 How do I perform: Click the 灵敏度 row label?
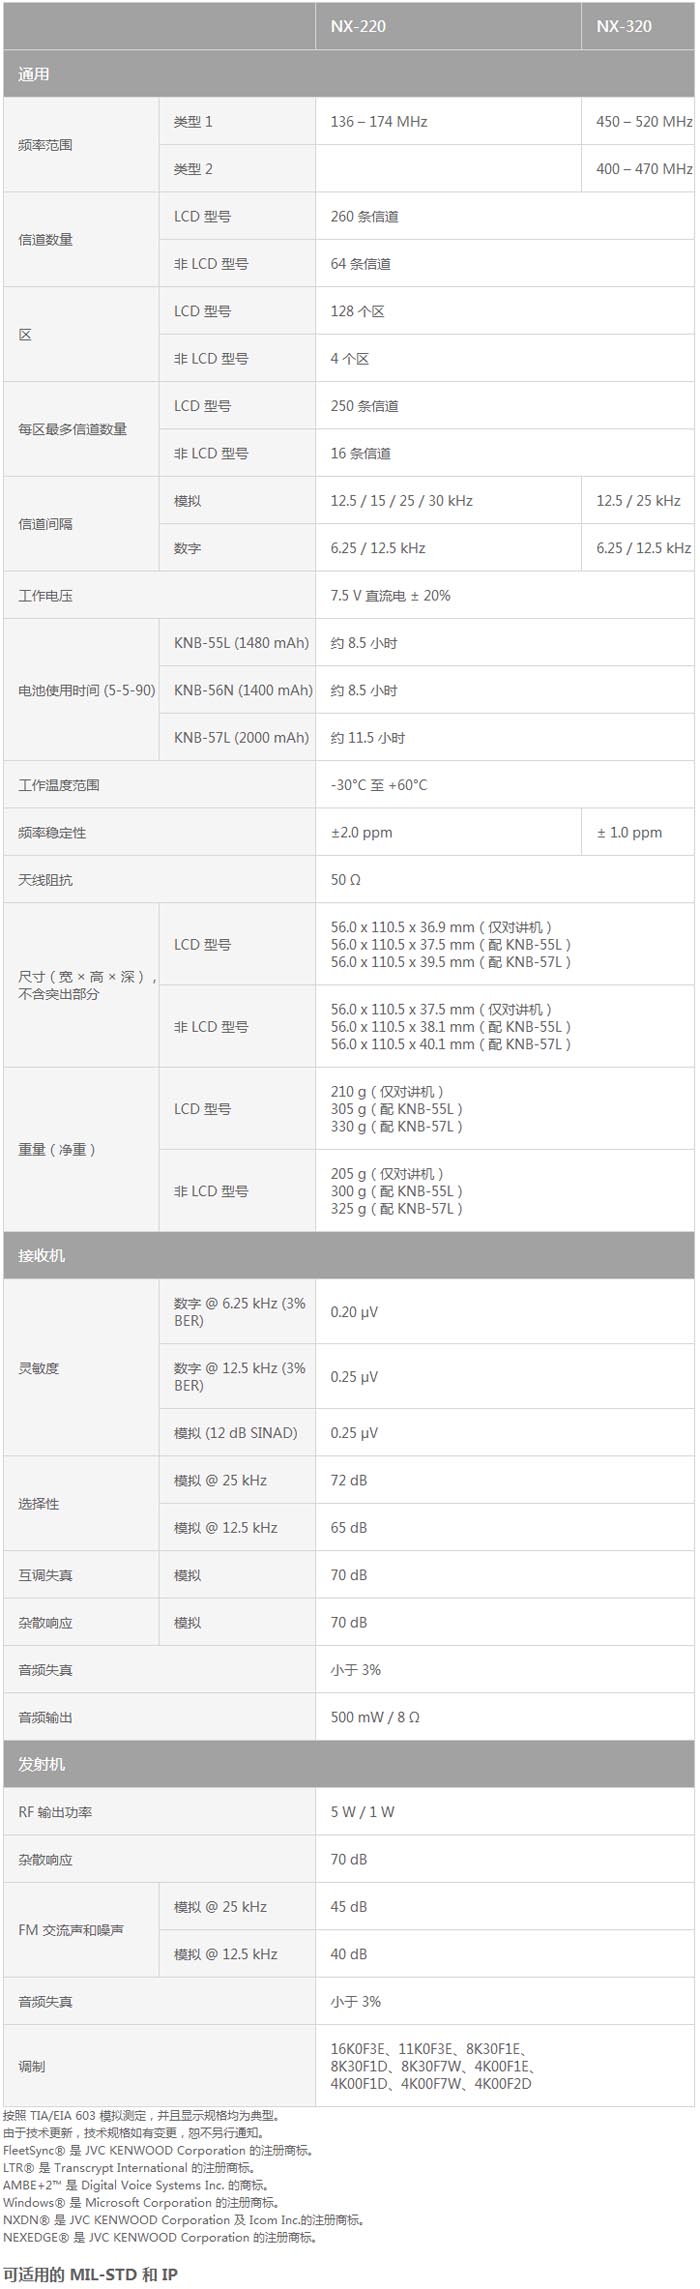(x=39, y=1368)
